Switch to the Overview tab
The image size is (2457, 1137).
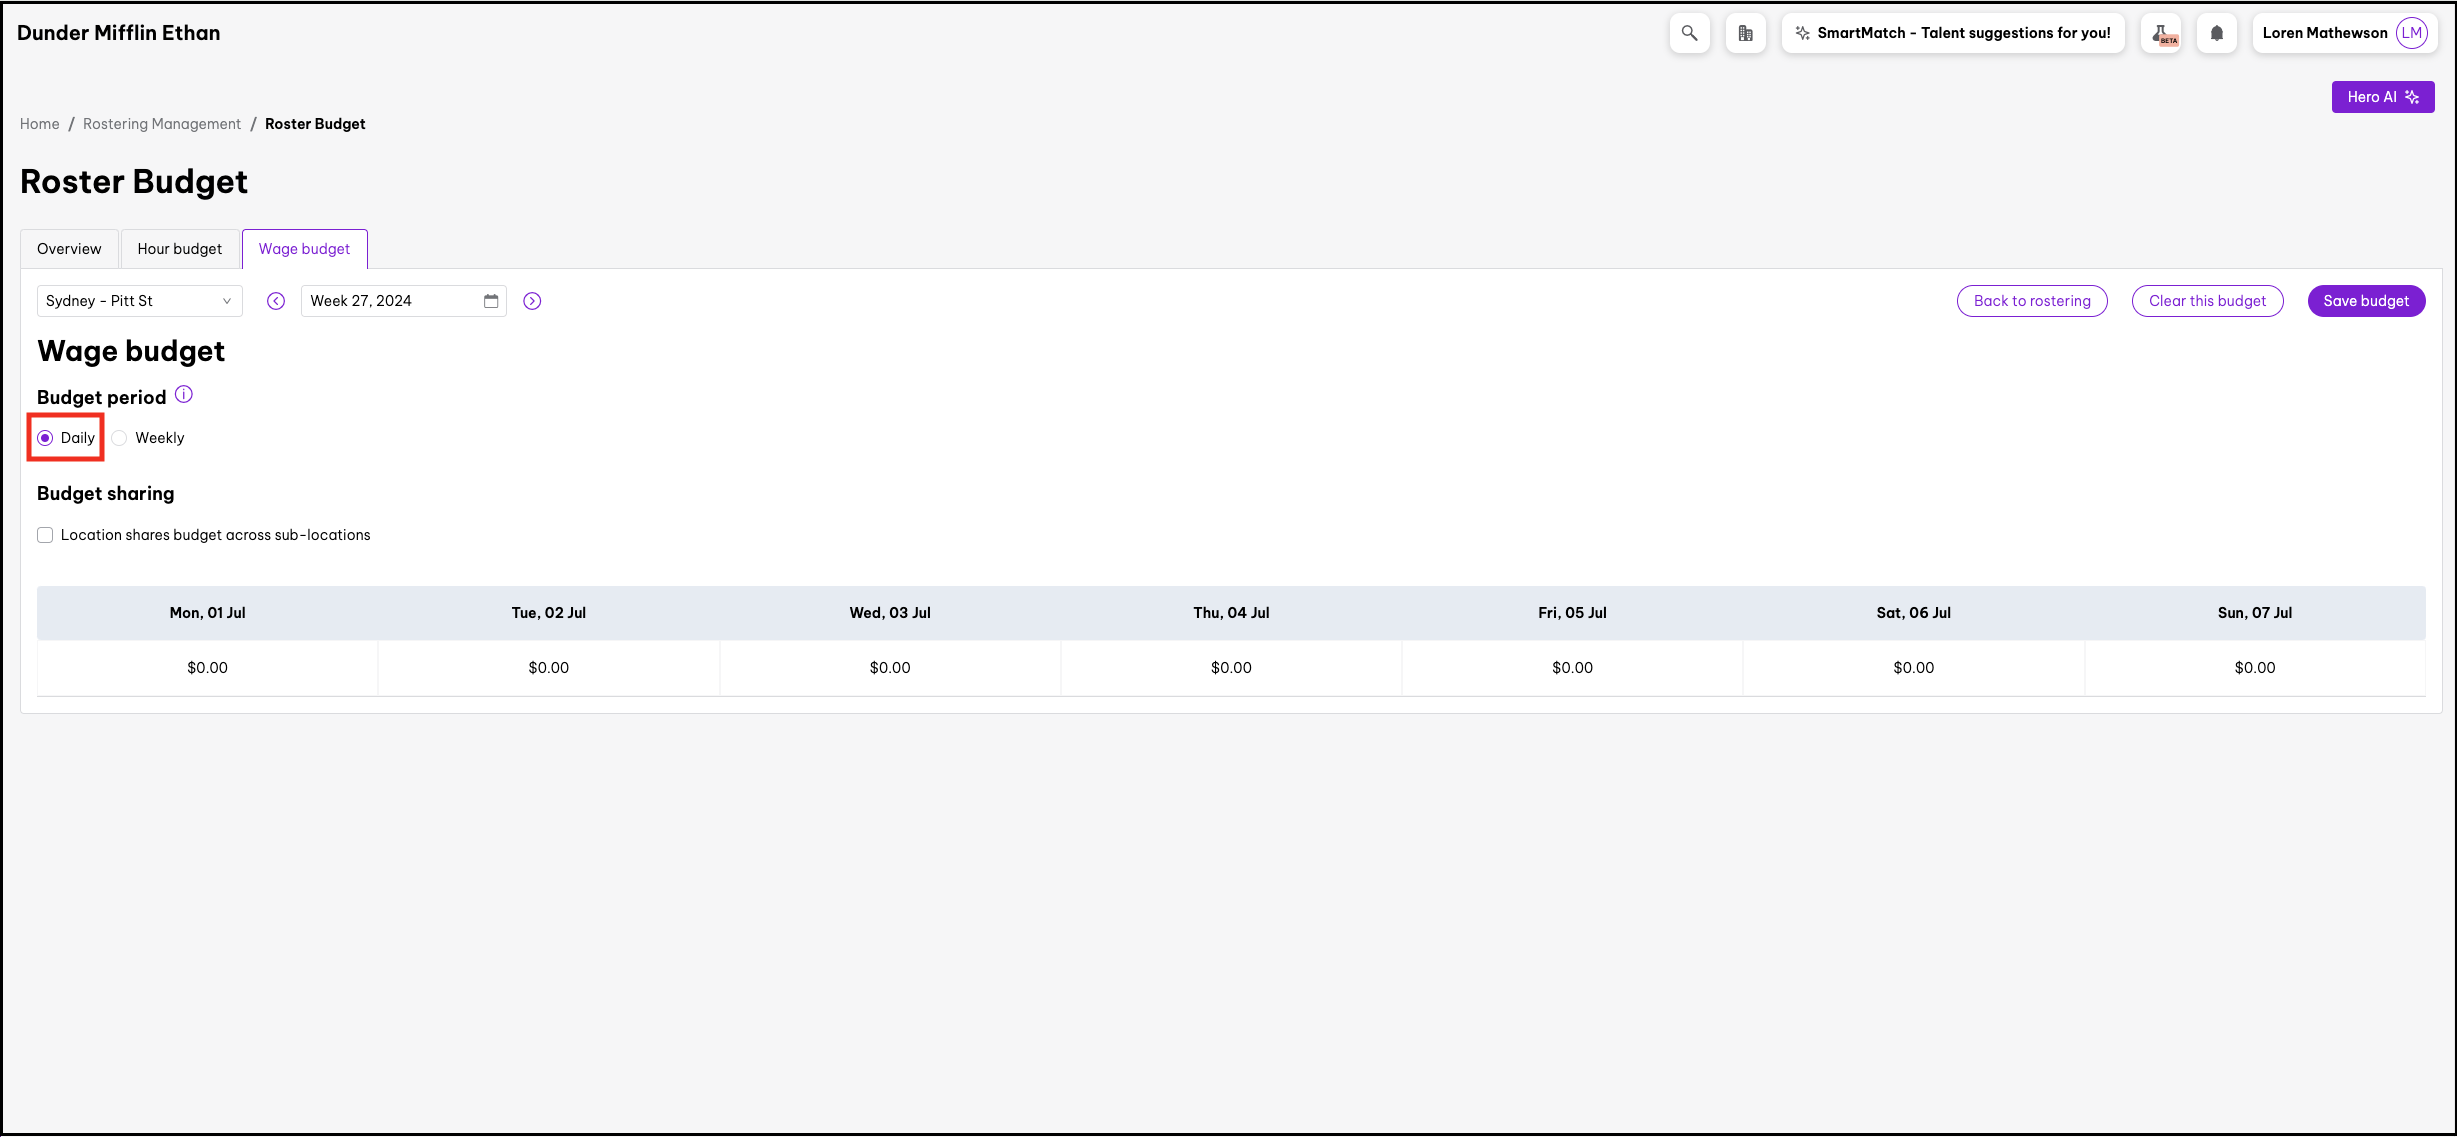(69, 249)
